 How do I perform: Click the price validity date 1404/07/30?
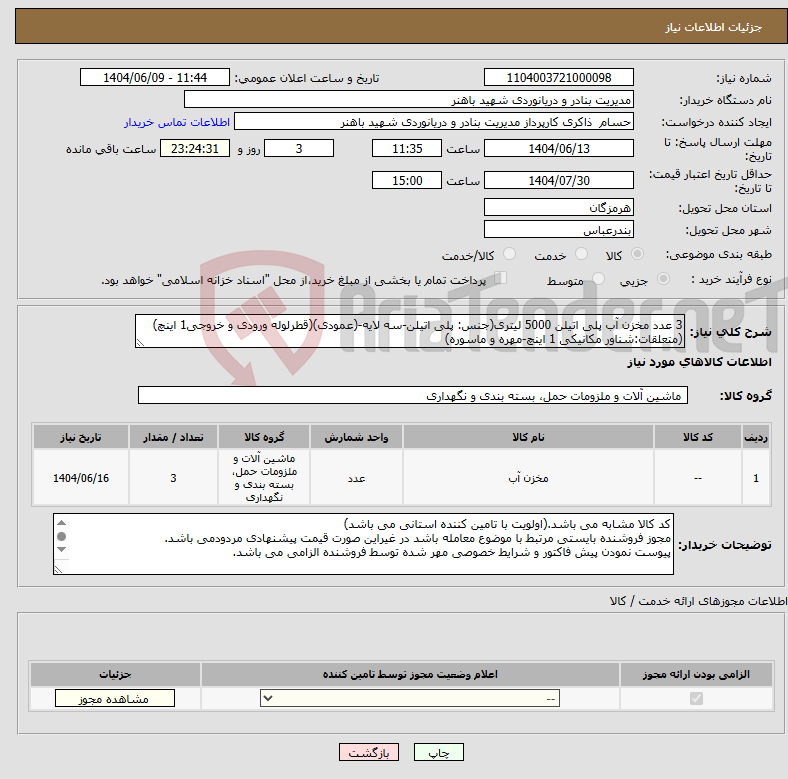[558, 180]
